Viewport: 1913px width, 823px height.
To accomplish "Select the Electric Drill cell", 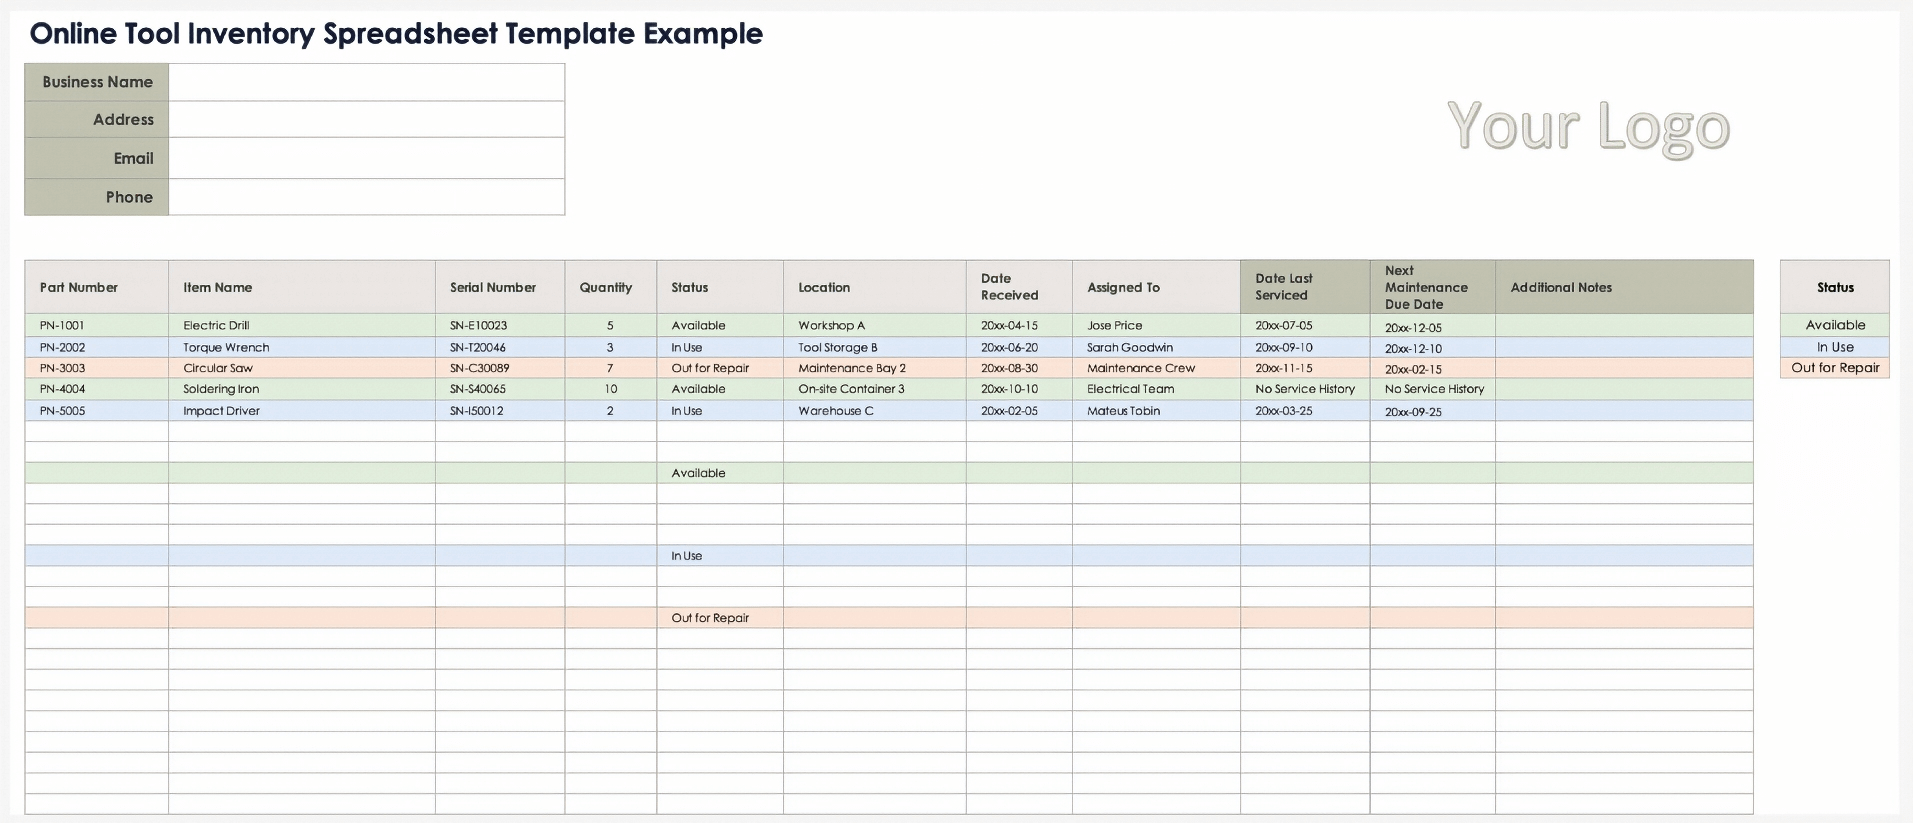I will (x=302, y=325).
